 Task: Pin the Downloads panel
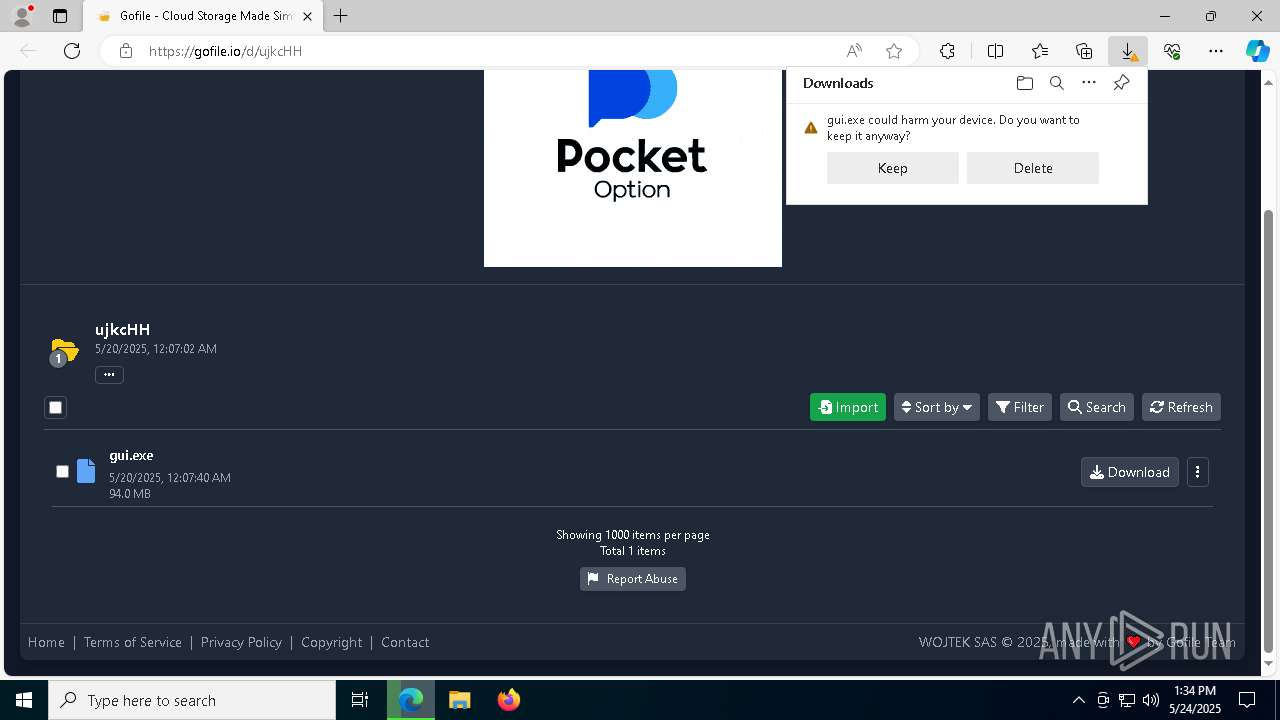pos(1121,83)
